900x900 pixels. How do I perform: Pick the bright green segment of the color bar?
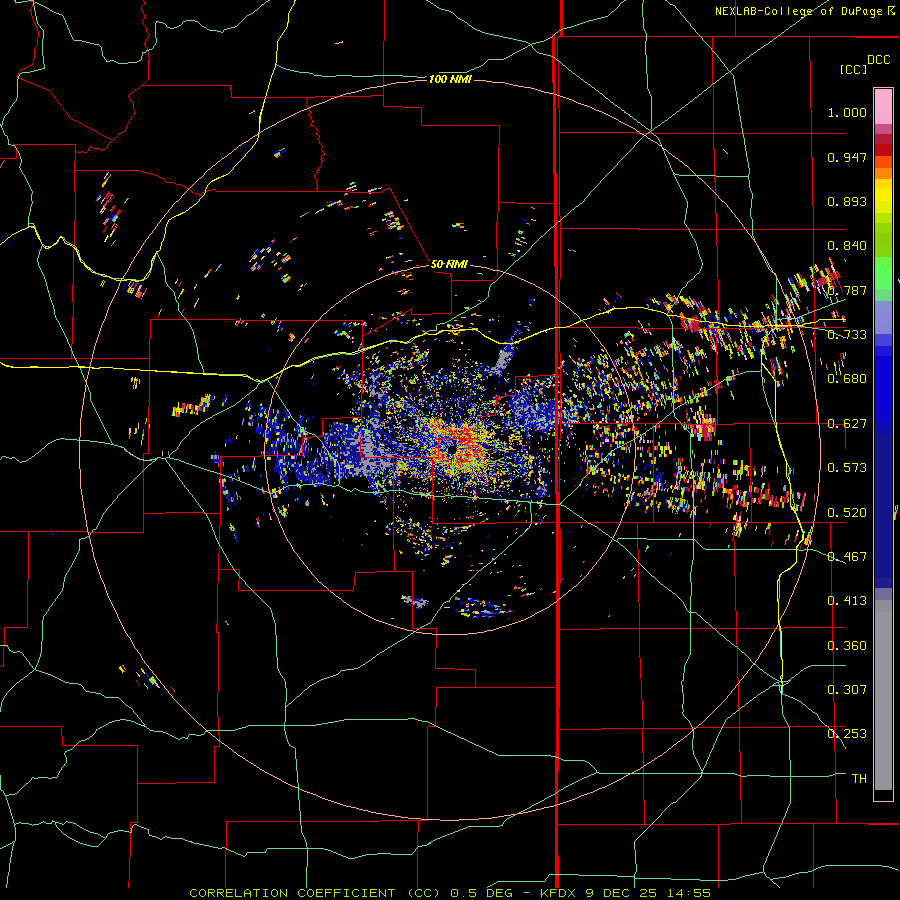(x=883, y=273)
